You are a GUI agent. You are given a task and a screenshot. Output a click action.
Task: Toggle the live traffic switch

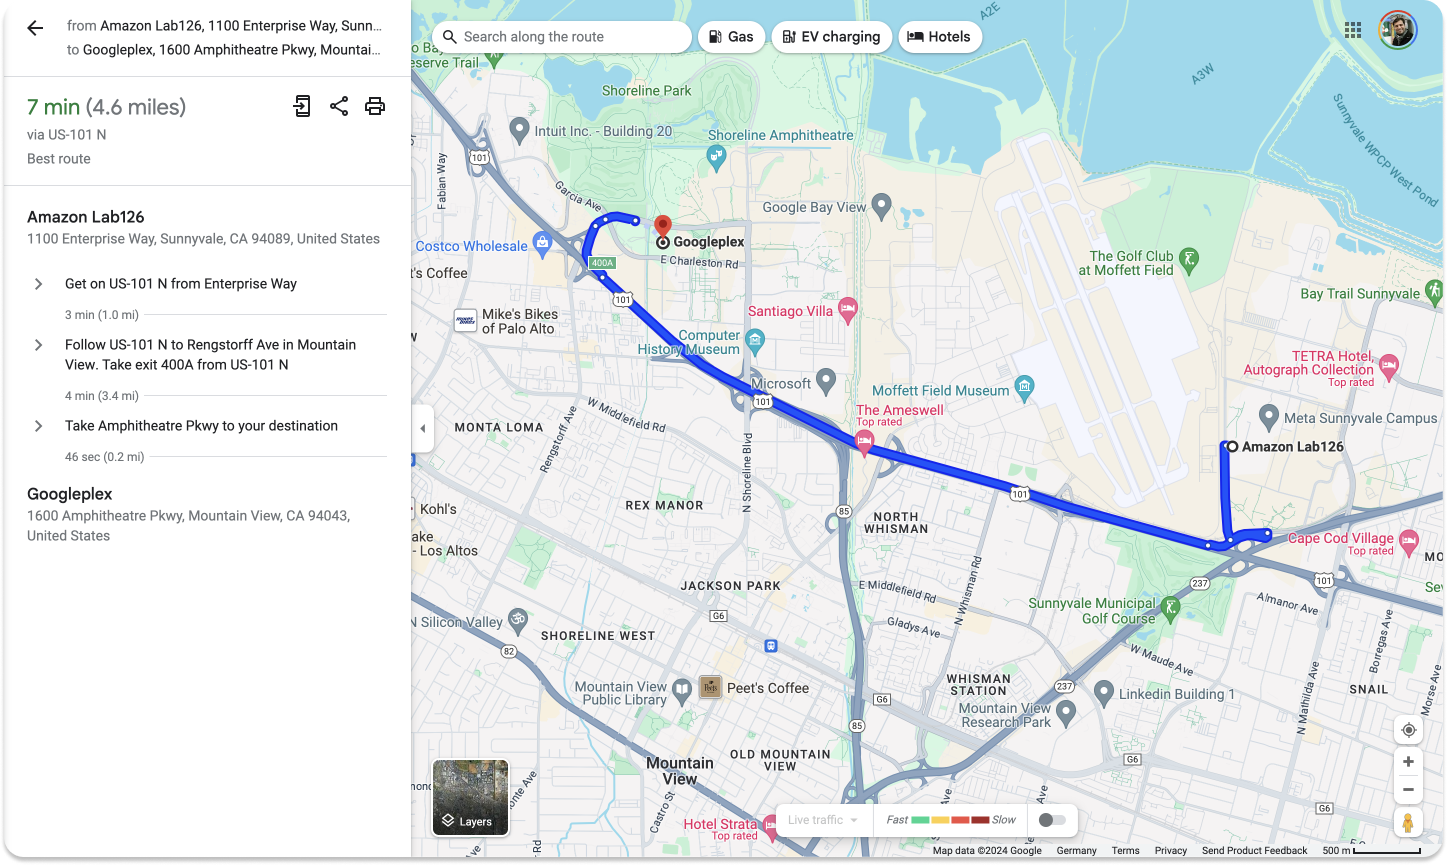(1052, 820)
